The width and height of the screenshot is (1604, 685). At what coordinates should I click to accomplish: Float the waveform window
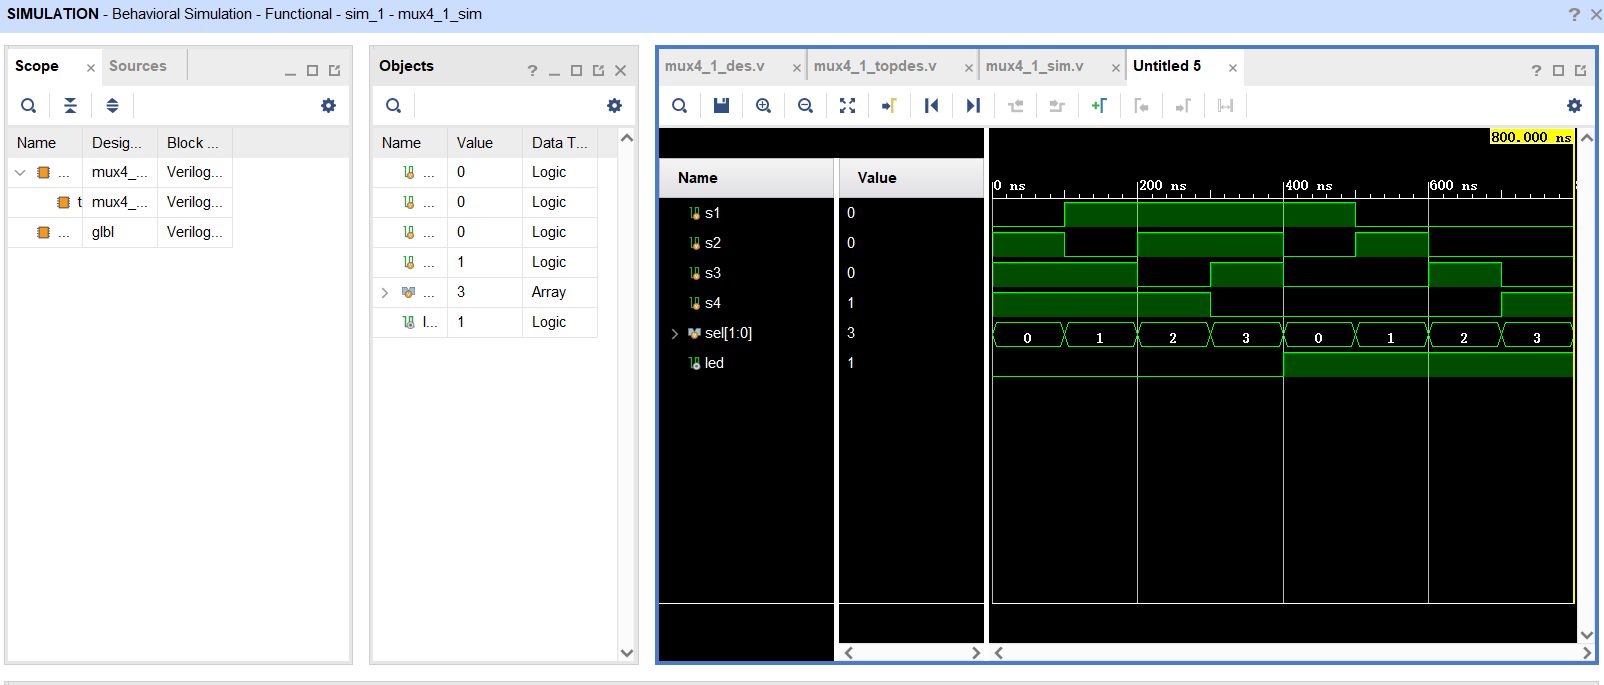pos(1580,71)
